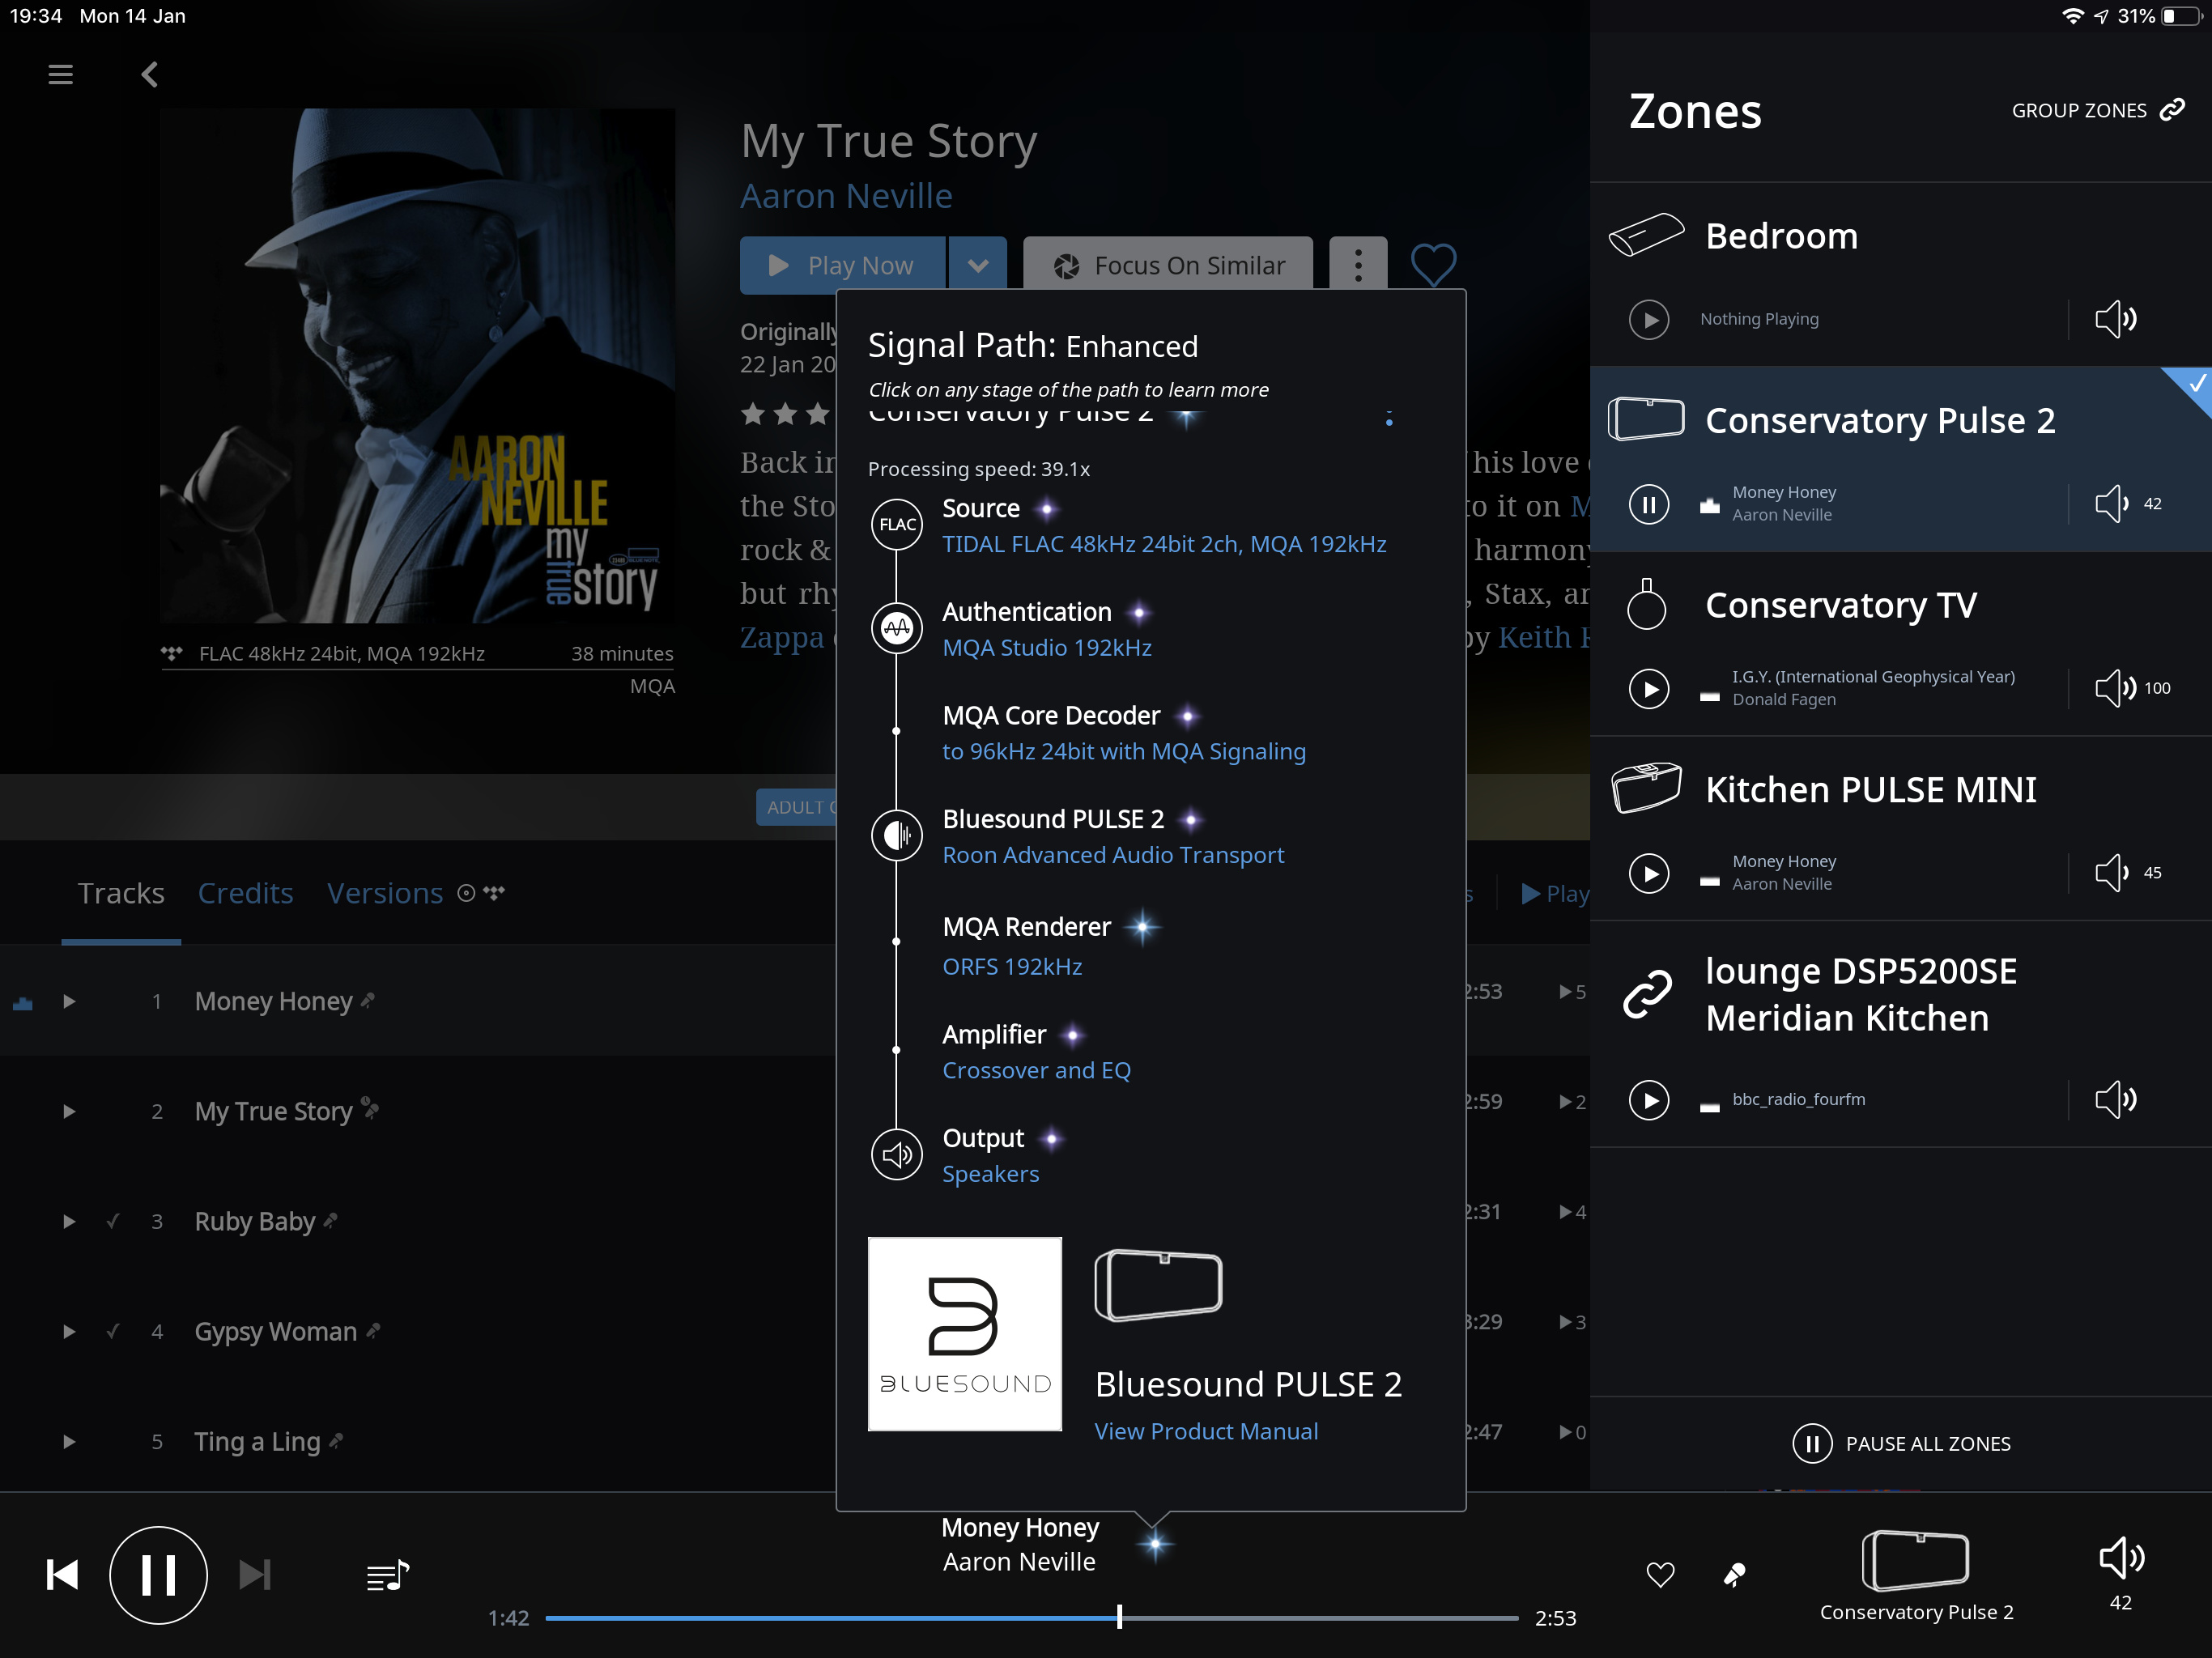The image size is (2212, 1658).
Task: Select the Bedroom zone
Action: pyautogui.click(x=1900, y=274)
